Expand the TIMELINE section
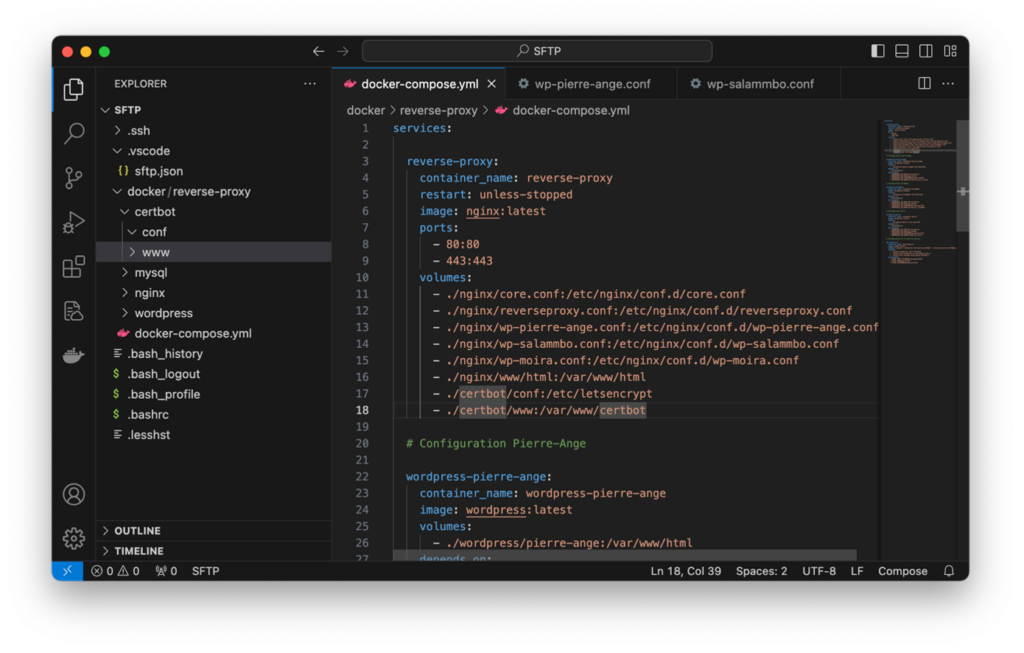The height and width of the screenshot is (653, 1024). pos(214,551)
